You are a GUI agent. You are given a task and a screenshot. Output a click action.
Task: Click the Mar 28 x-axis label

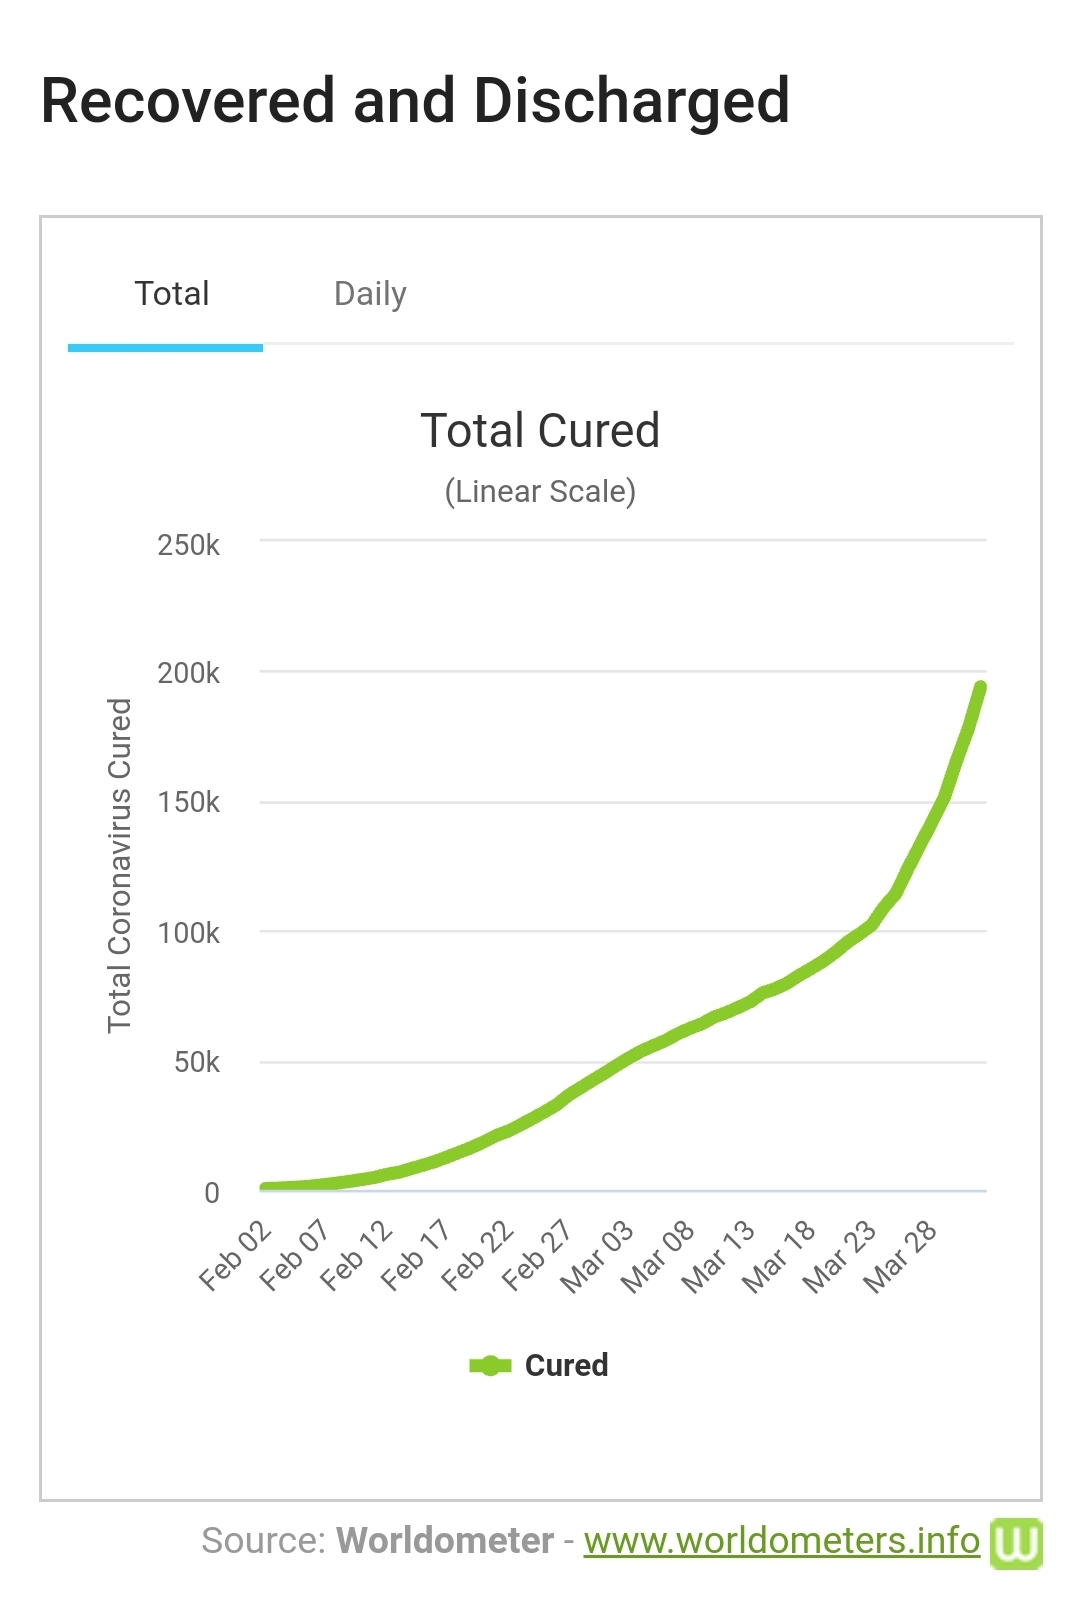click(x=900, y=1257)
